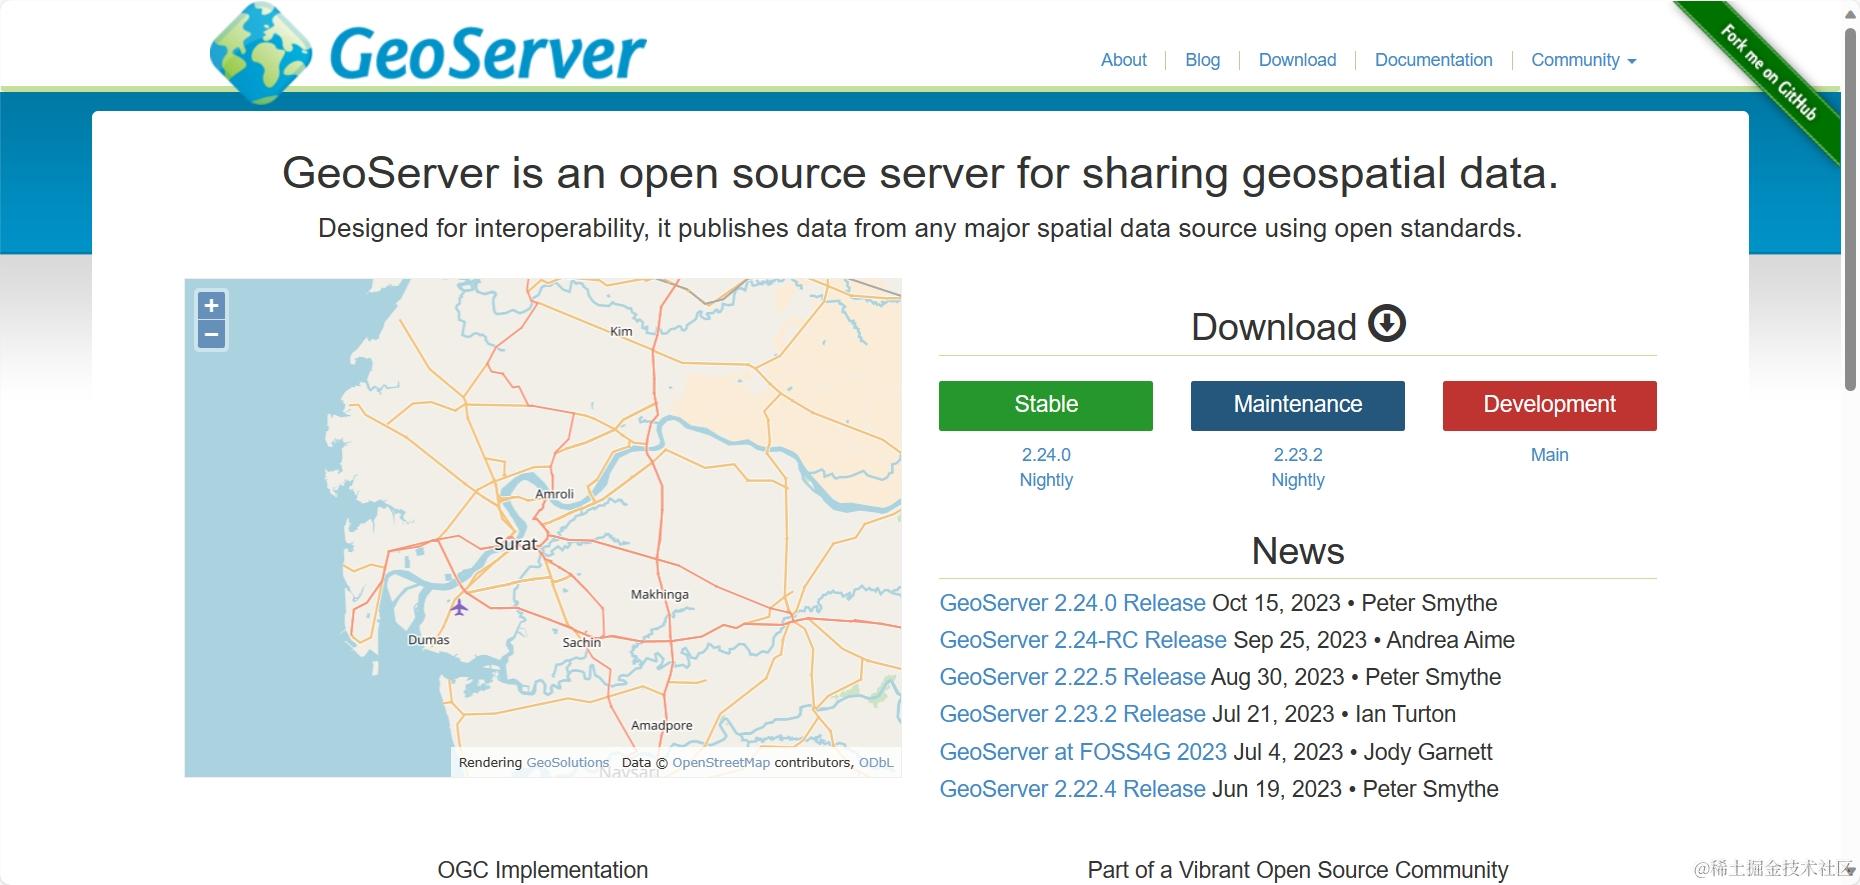Open GeoServer 2.22.4 Release news
This screenshot has height=885, width=1860.
point(1072,789)
